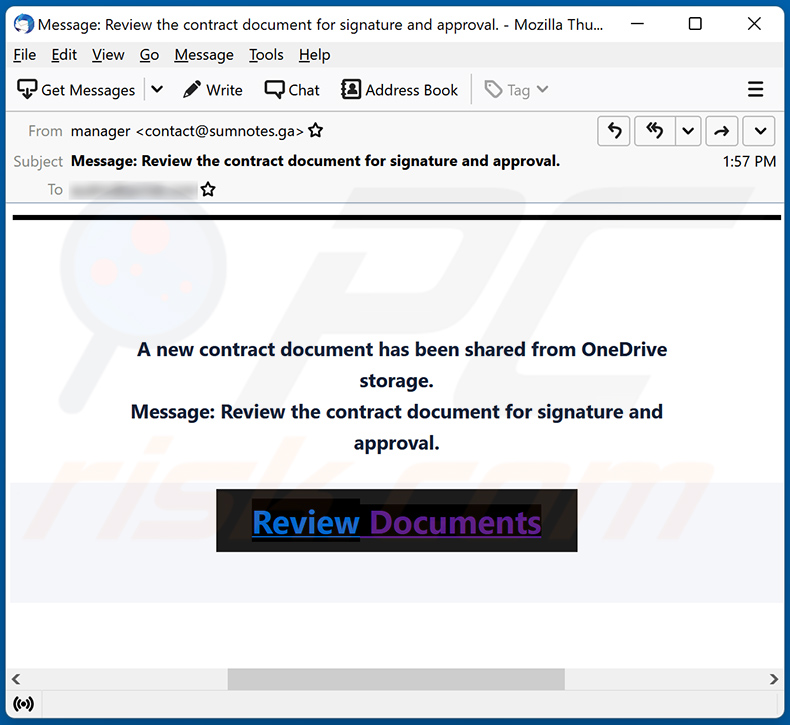
Task: Reply to the sender using reply arrow
Action: (x=614, y=131)
